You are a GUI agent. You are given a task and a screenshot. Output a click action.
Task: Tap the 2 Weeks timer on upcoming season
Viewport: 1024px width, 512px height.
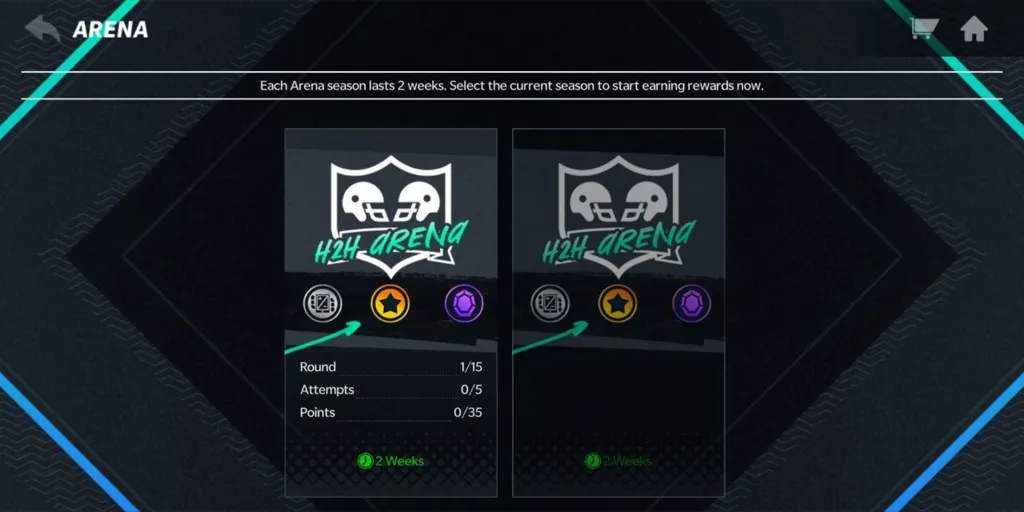coord(618,461)
